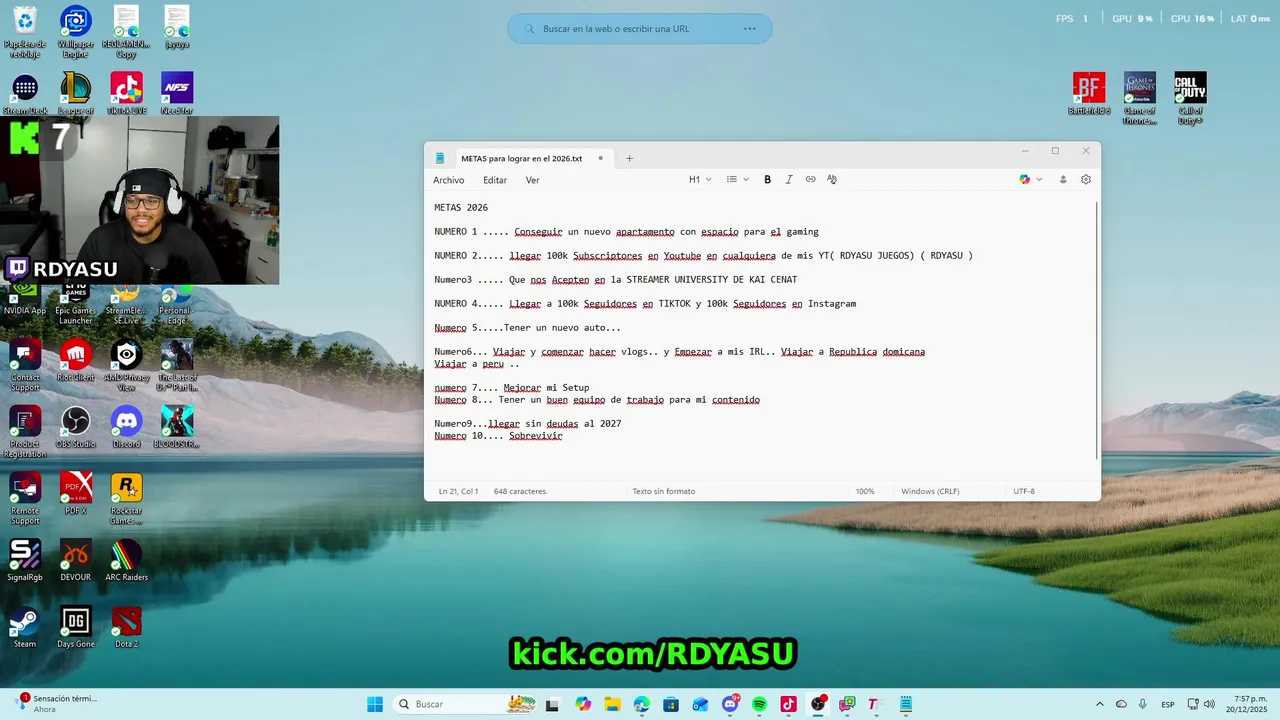The width and height of the screenshot is (1280, 720).
Task: Click the text line "Numero 10.... Sobrevivir"
Action: click(x=498, y=436)
